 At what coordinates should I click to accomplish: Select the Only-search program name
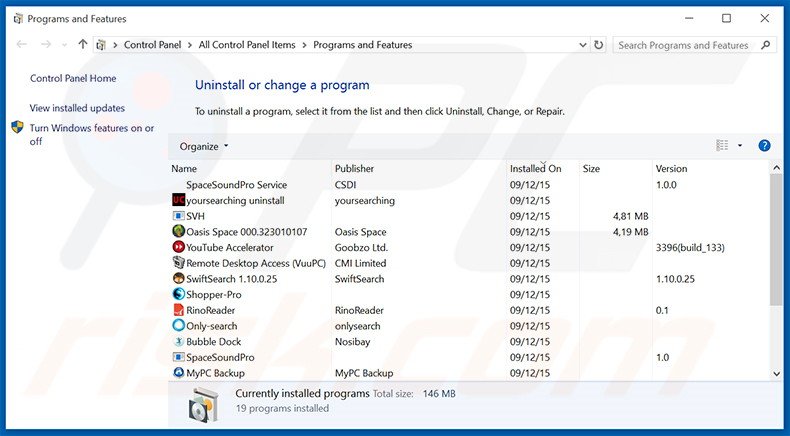(212, 326)
